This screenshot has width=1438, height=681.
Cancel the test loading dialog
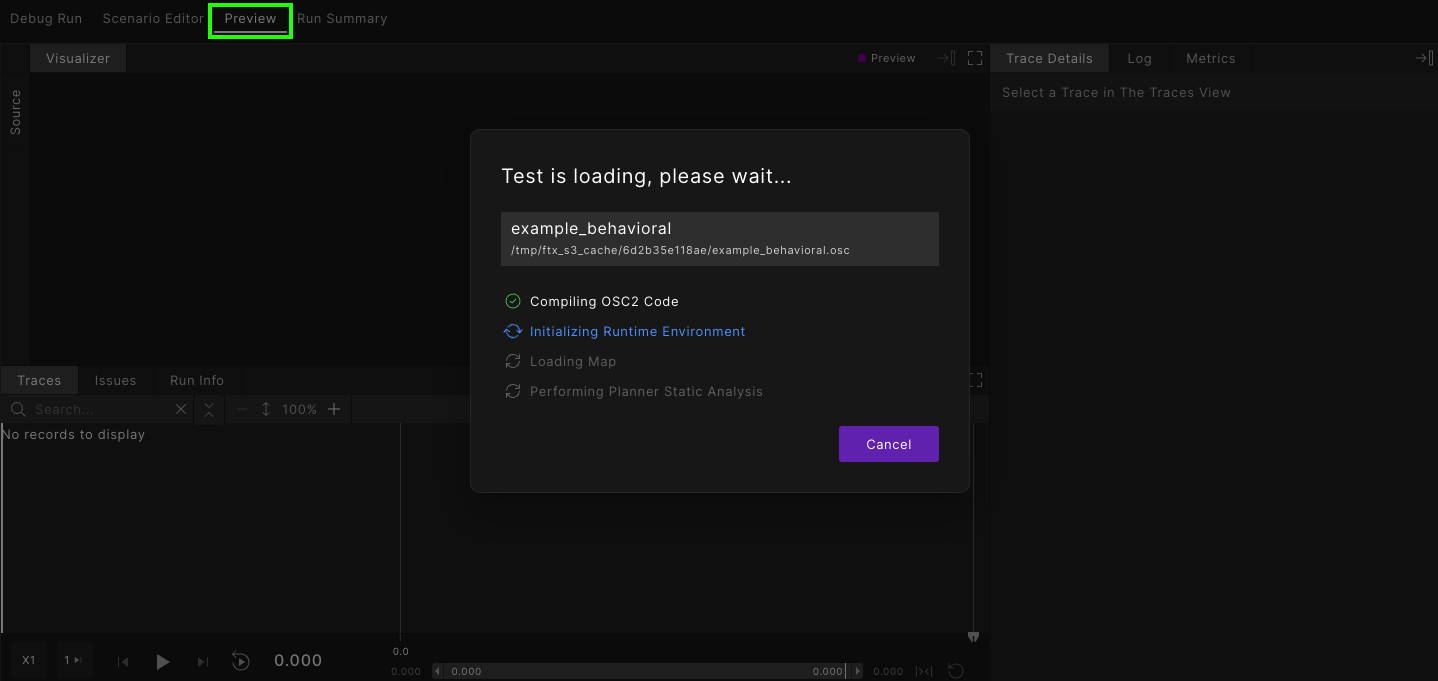coord(888,444)
